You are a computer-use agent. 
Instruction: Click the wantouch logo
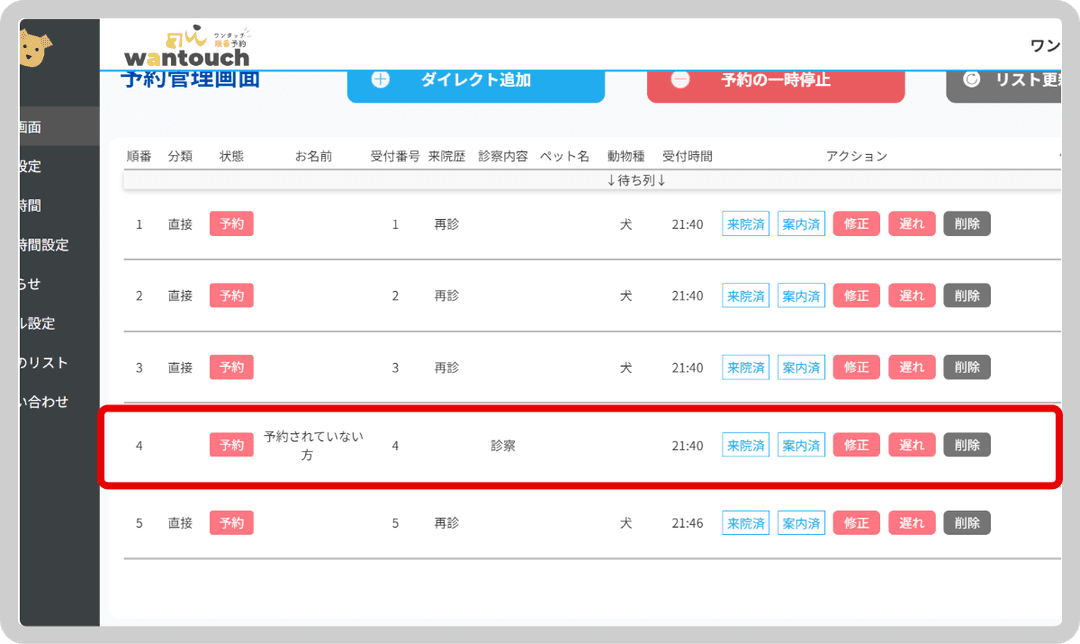[187, 49]
